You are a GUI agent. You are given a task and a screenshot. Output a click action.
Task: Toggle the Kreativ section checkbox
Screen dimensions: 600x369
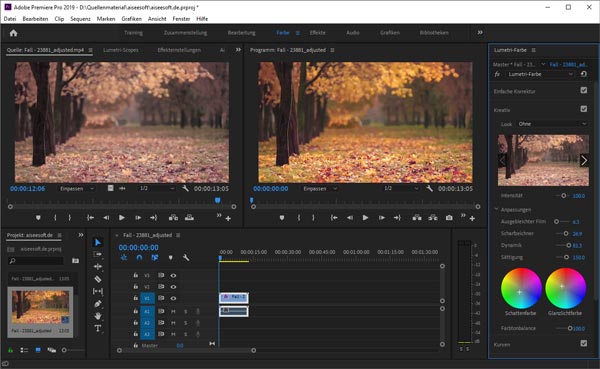(584, 109)
